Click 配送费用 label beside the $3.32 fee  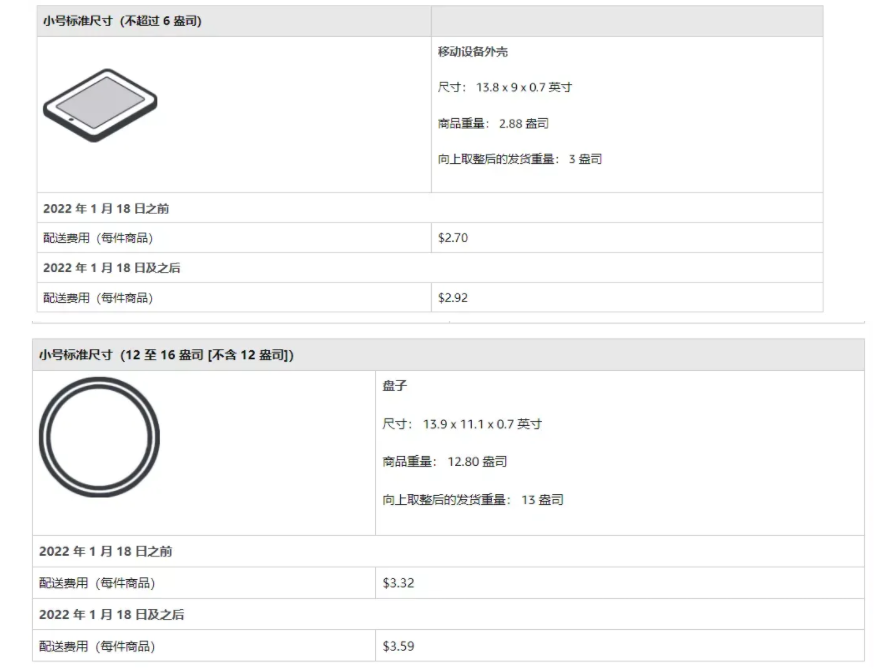(x=97, y=583)
